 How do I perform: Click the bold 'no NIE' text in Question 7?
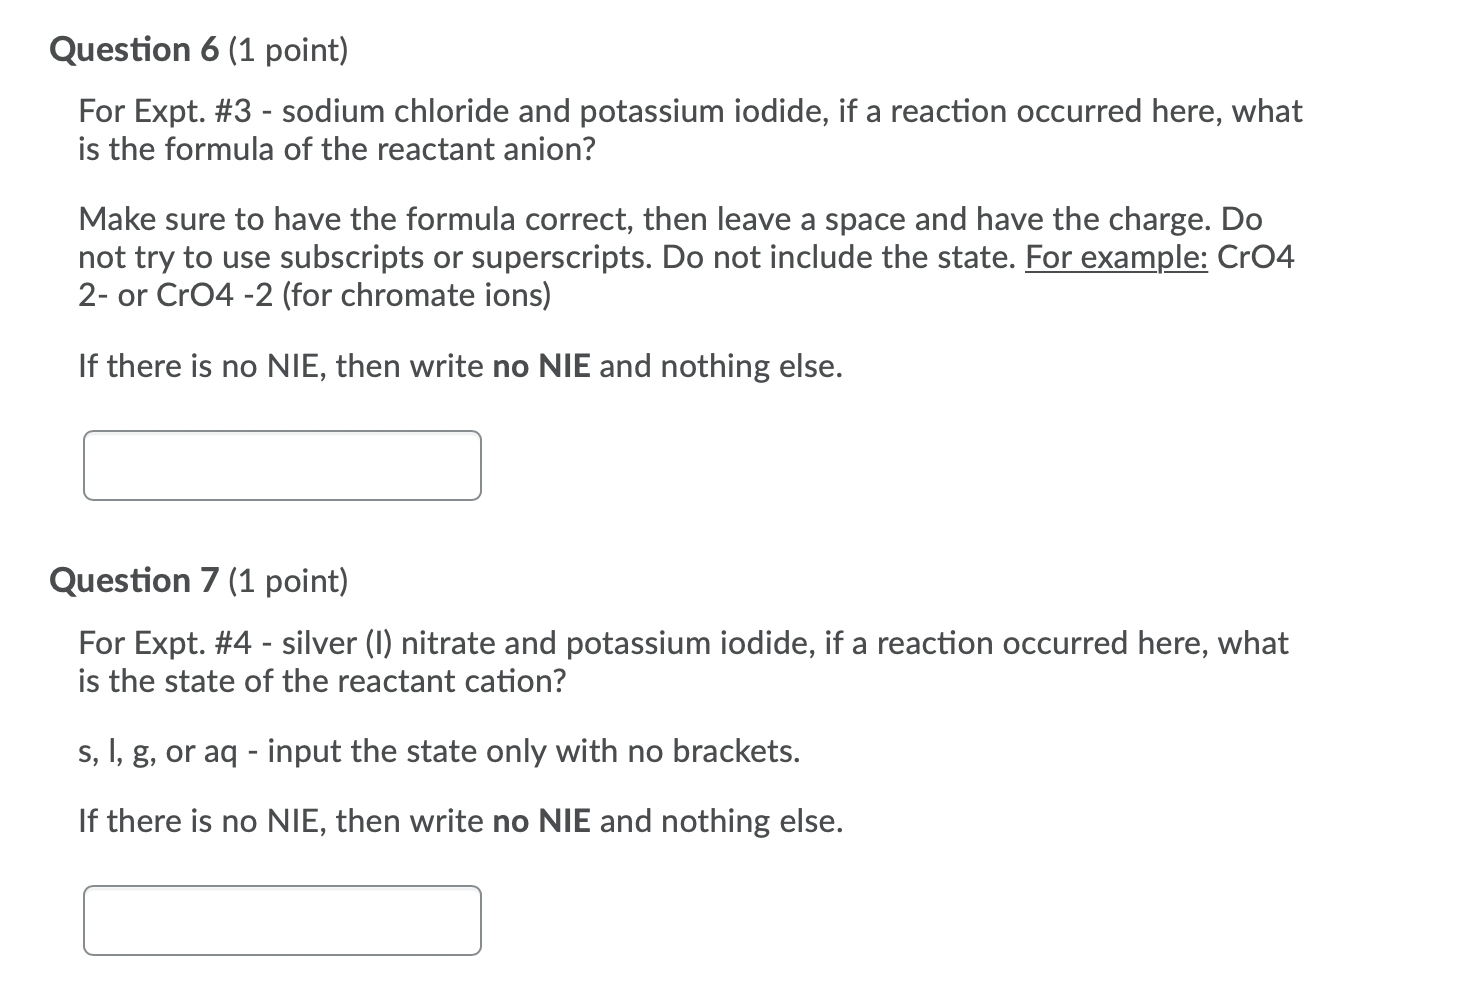[x=540, y=821]
